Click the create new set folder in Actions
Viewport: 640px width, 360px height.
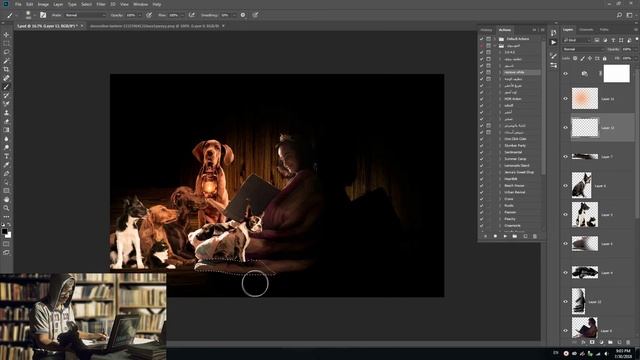[x=515, y=236]
